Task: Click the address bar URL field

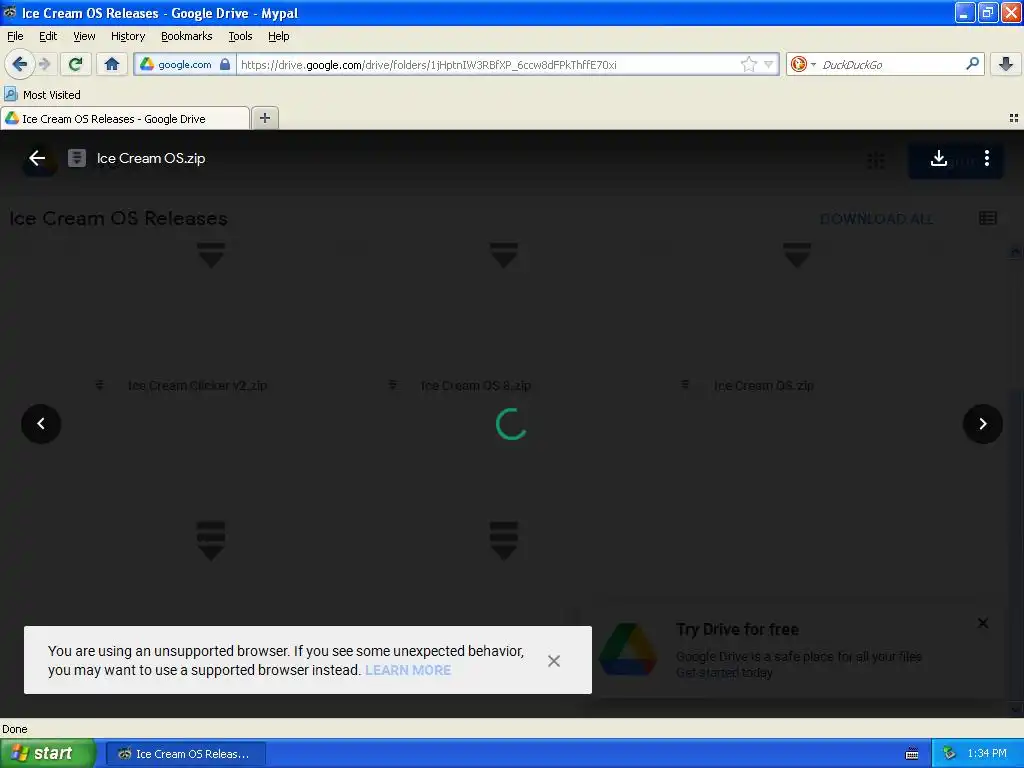Action: pos(488,64)
